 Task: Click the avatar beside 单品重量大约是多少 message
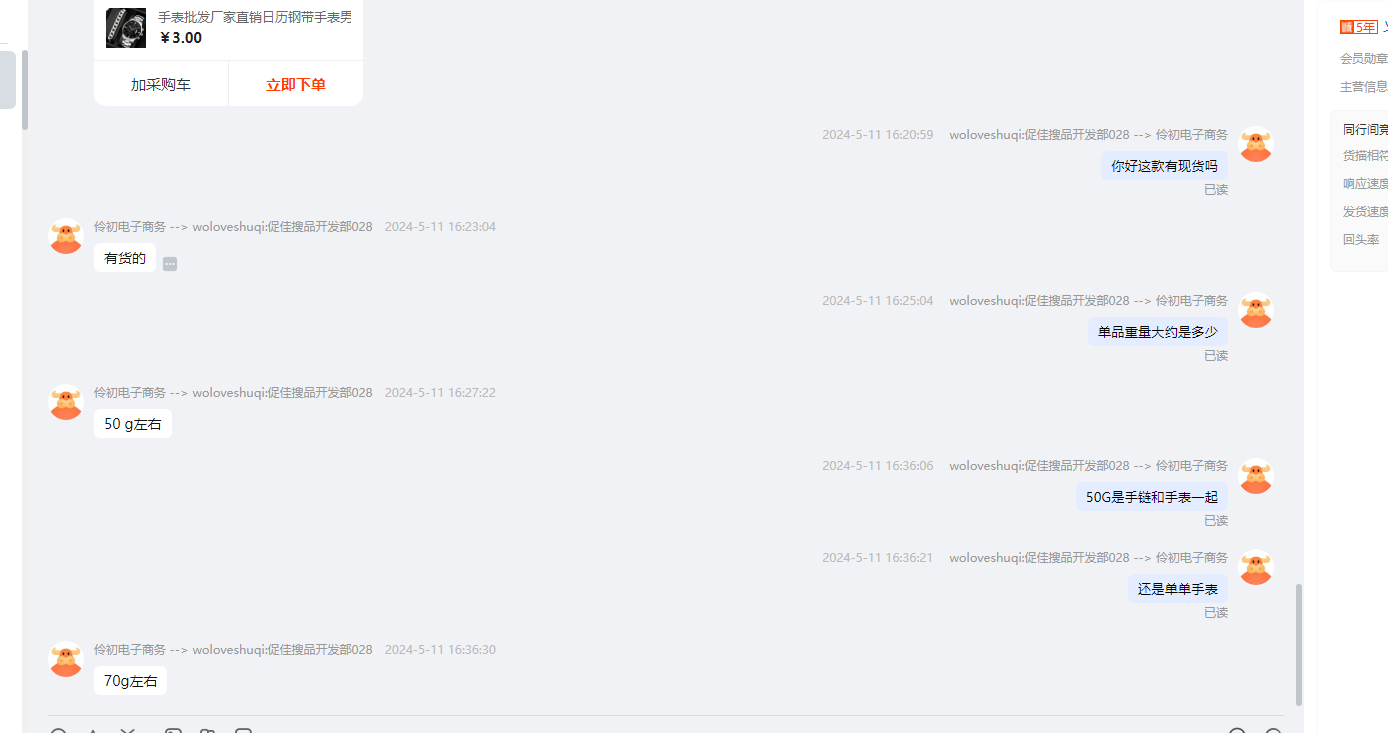coord(1256,310)
